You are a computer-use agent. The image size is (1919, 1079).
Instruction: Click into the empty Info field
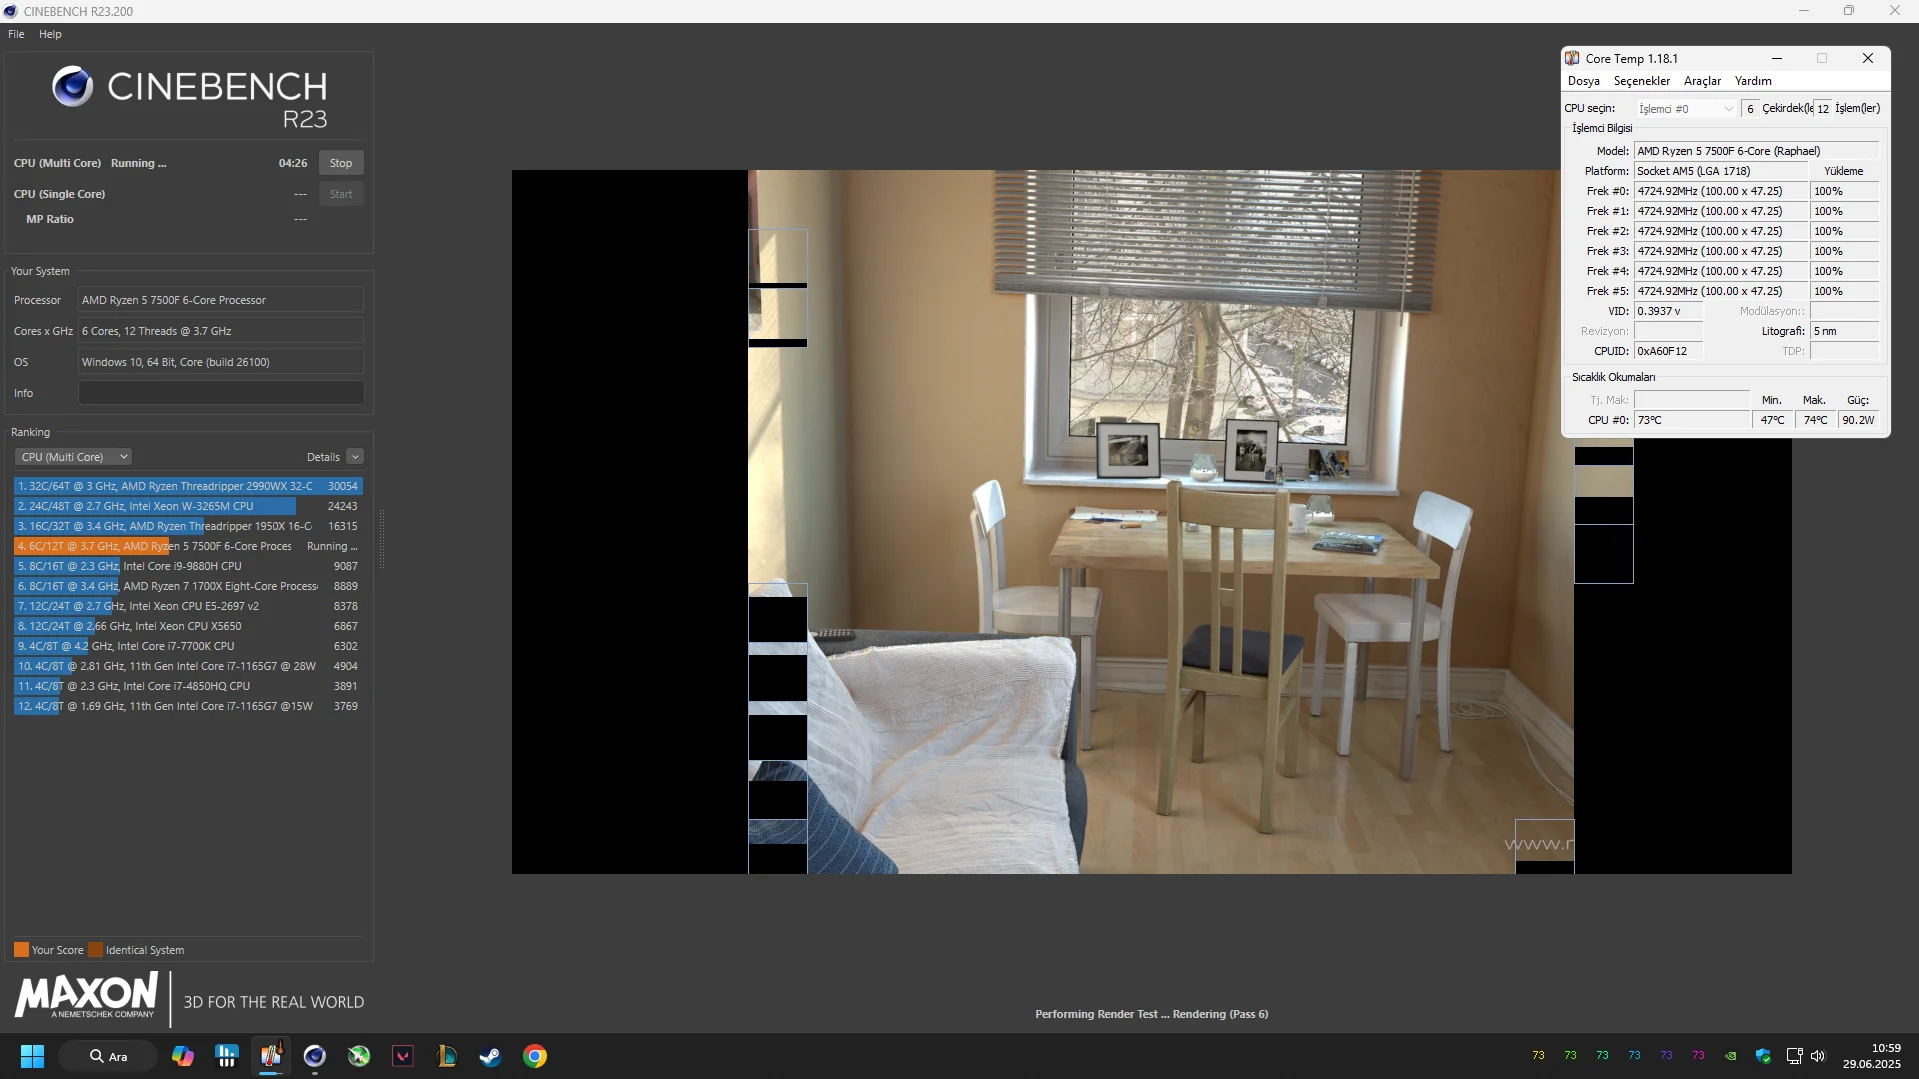(x=221, y=393)
